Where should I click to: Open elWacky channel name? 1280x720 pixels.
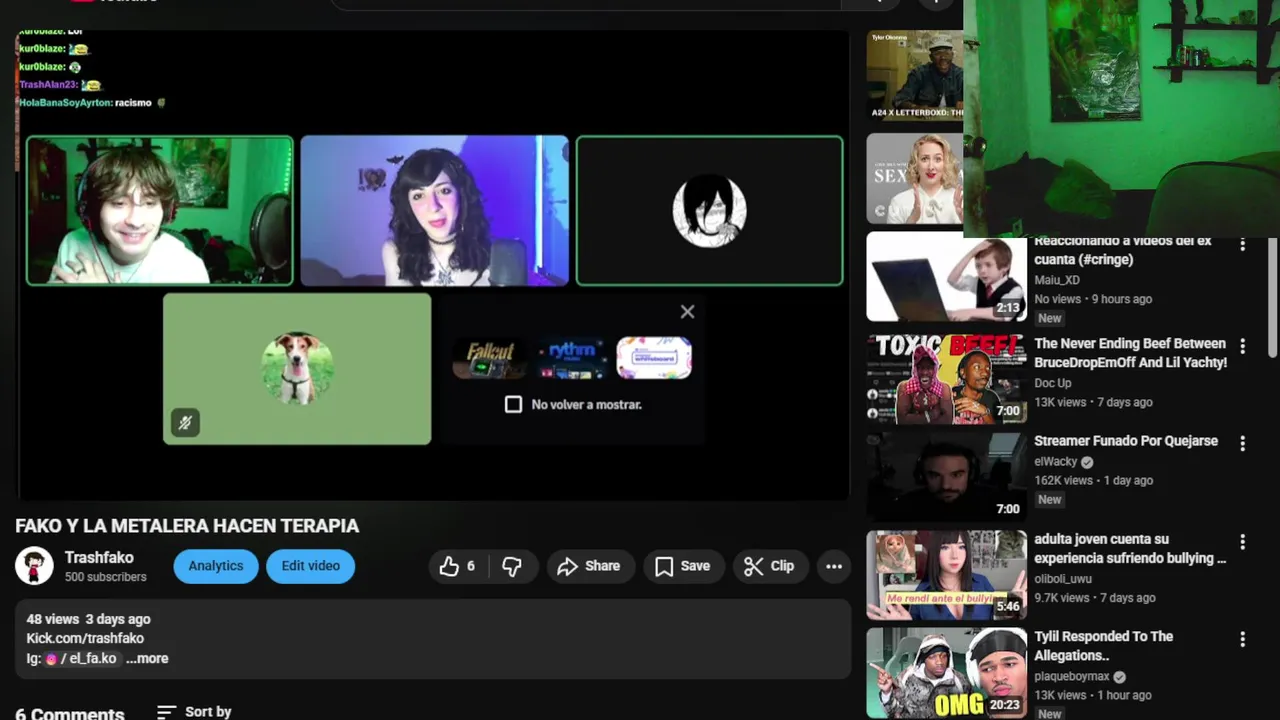pos(1055,462)
